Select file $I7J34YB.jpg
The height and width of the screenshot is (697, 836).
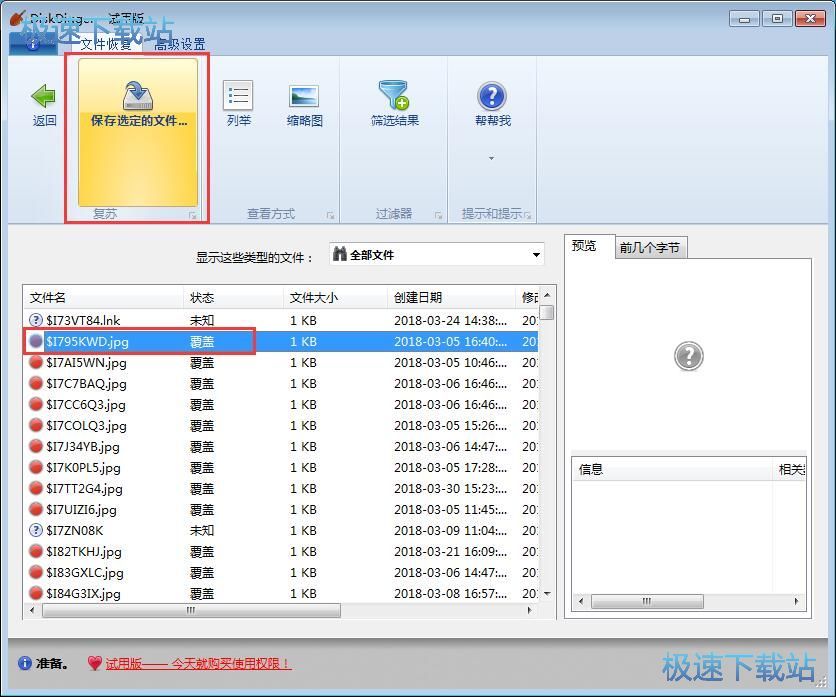click(x=83, y=446)
